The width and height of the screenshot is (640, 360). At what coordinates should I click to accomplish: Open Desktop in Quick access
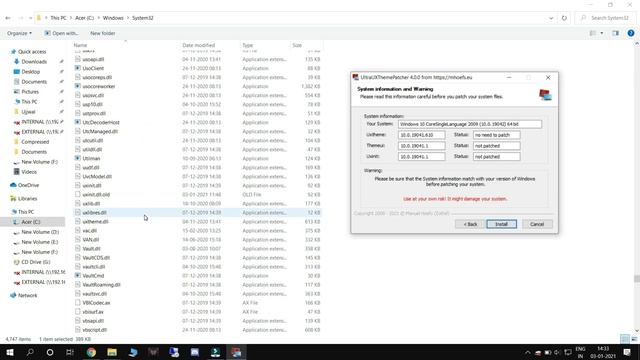click(31, 72)
